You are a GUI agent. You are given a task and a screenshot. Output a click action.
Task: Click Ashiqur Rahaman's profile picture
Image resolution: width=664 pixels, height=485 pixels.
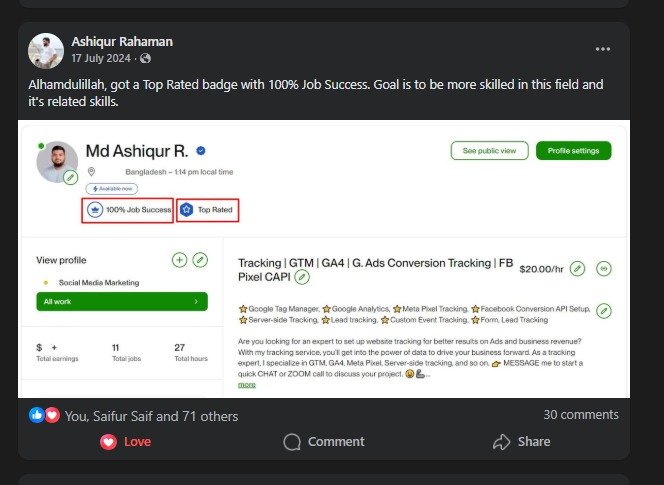46,50
